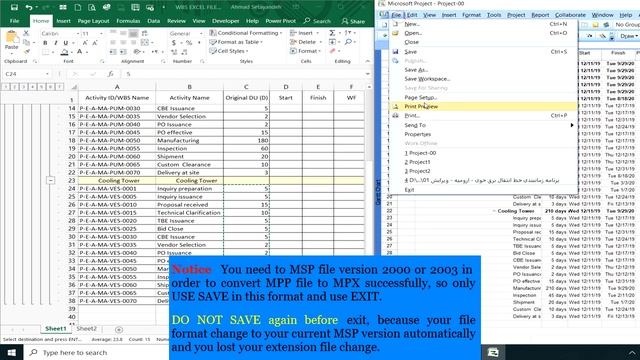The image size is (640, 360).
Task: Click the Decrease Font Size icon
Action: [x=95, y=42]
